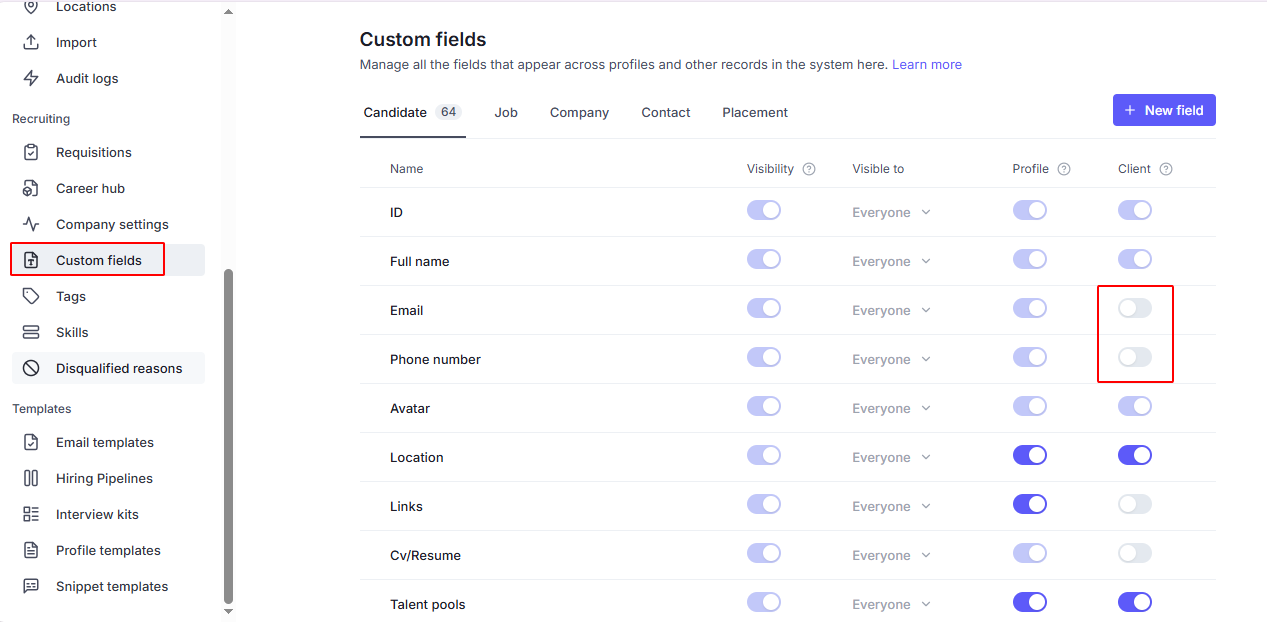Click the New field button
The image size is (1267, 622).
[x=1164, y=110]
